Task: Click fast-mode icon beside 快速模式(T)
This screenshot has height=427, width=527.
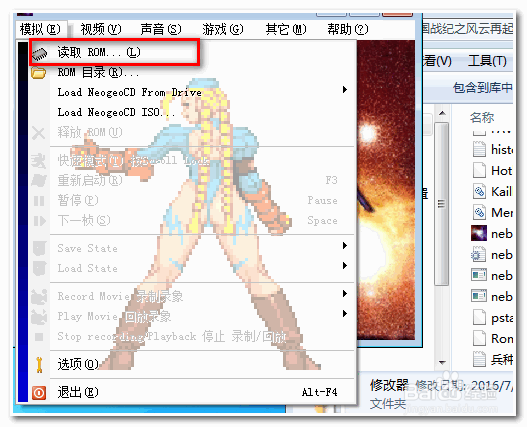Action: (x=39, y=161)
